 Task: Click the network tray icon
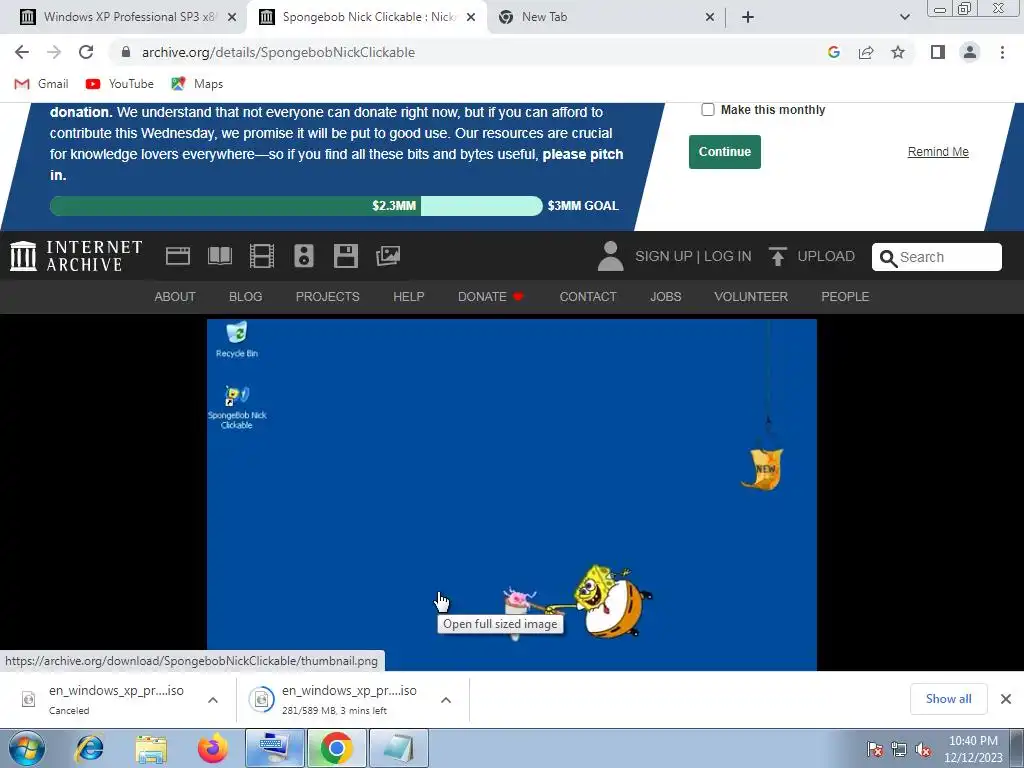899,749
